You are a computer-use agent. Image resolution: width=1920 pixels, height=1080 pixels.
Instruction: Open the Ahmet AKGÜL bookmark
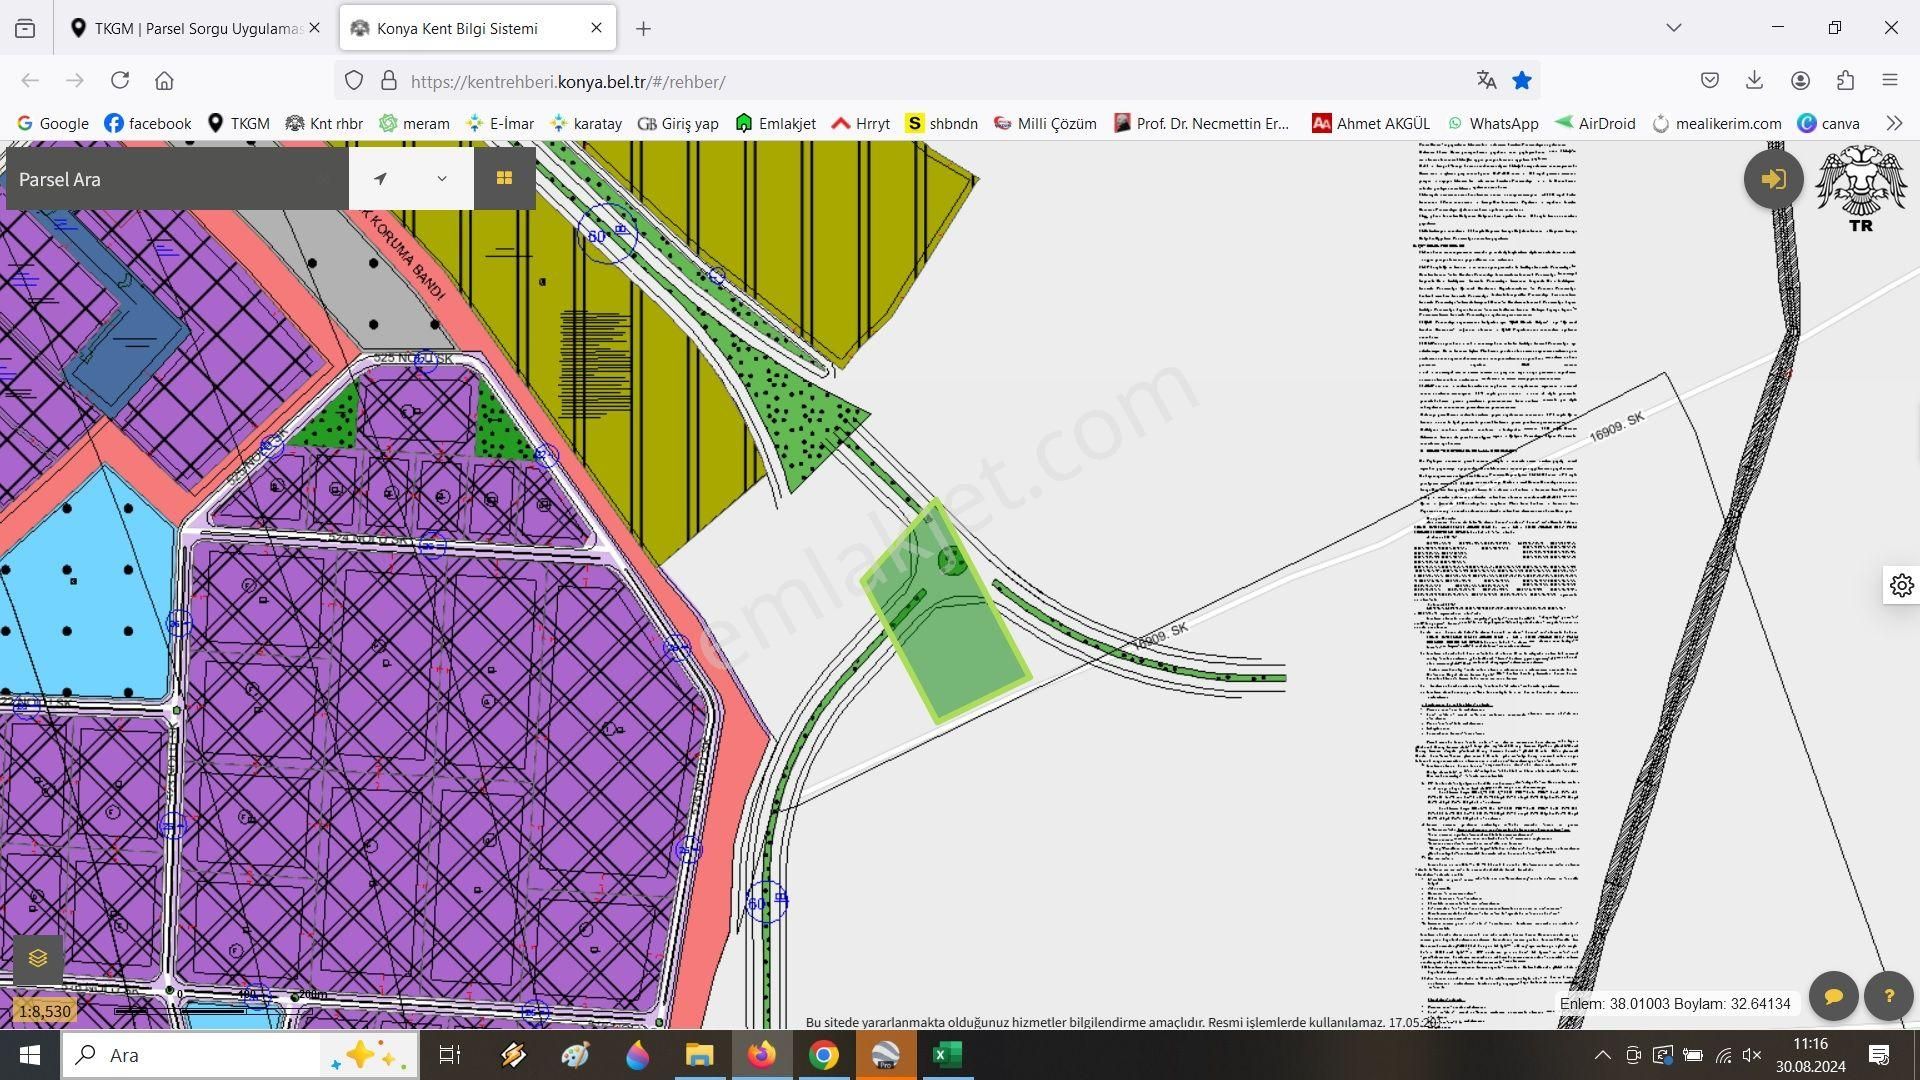(x=1371, y=123)
